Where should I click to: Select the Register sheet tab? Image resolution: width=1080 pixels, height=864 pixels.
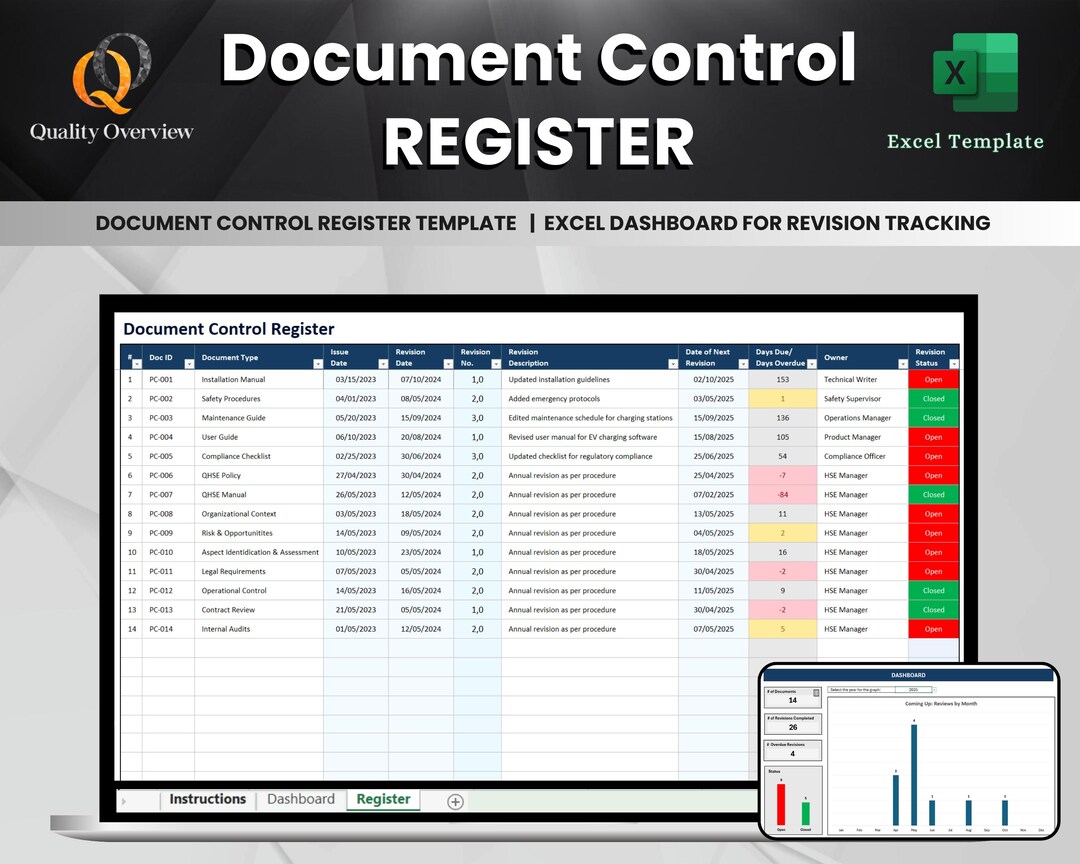tap(383, 800)
